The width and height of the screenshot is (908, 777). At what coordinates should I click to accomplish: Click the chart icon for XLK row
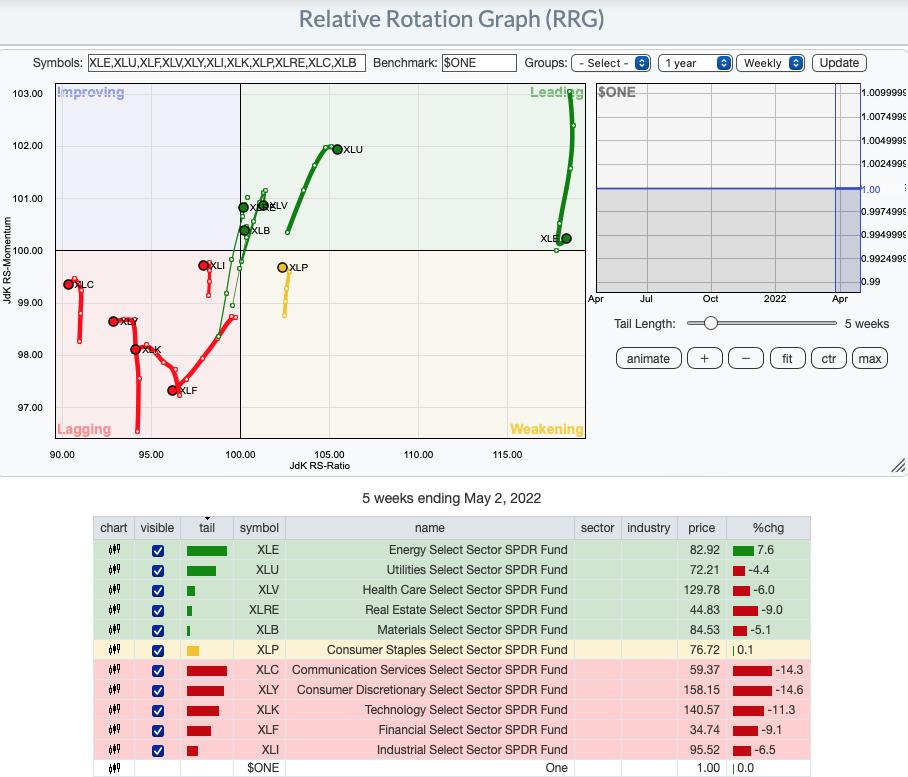[x=114, y=710]
